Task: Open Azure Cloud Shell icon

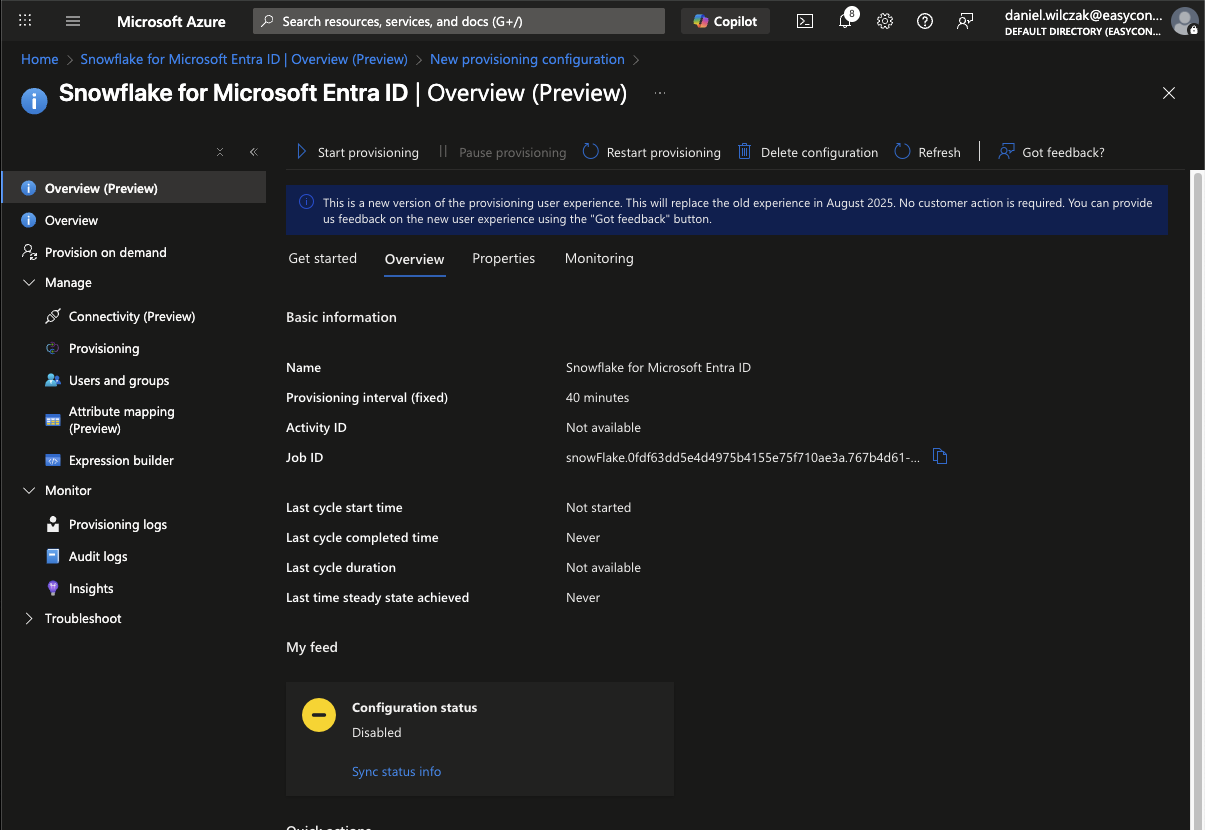Action: pyautogui.click(x=805, y=21)
